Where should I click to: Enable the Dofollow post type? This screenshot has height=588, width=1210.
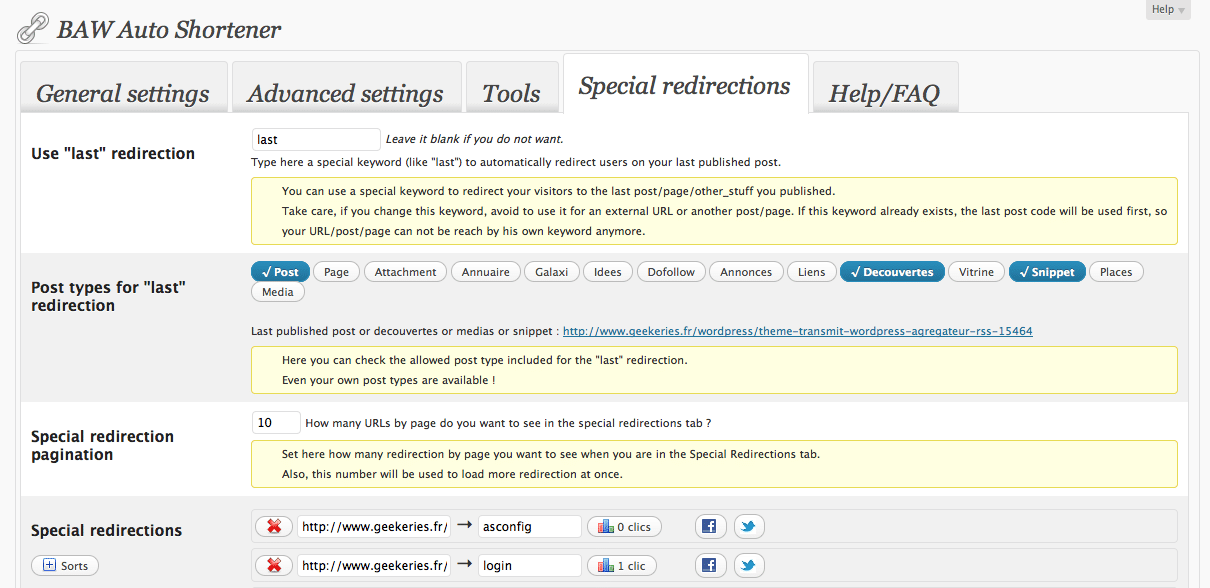[671, 272]
